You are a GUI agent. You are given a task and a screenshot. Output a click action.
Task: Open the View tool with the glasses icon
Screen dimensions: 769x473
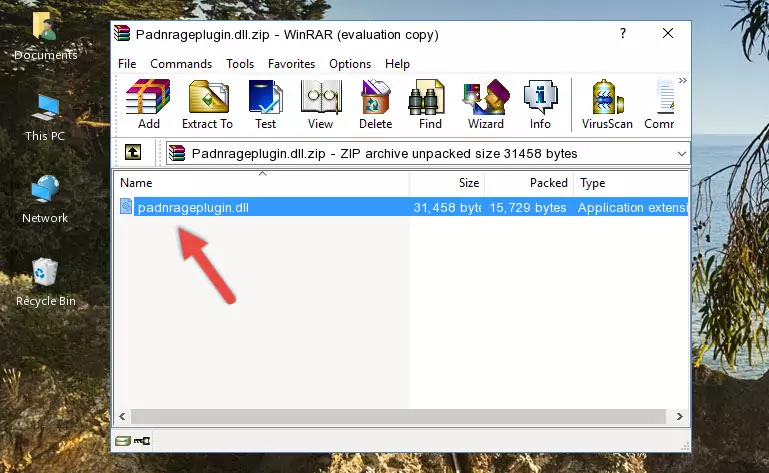(321, 104)
